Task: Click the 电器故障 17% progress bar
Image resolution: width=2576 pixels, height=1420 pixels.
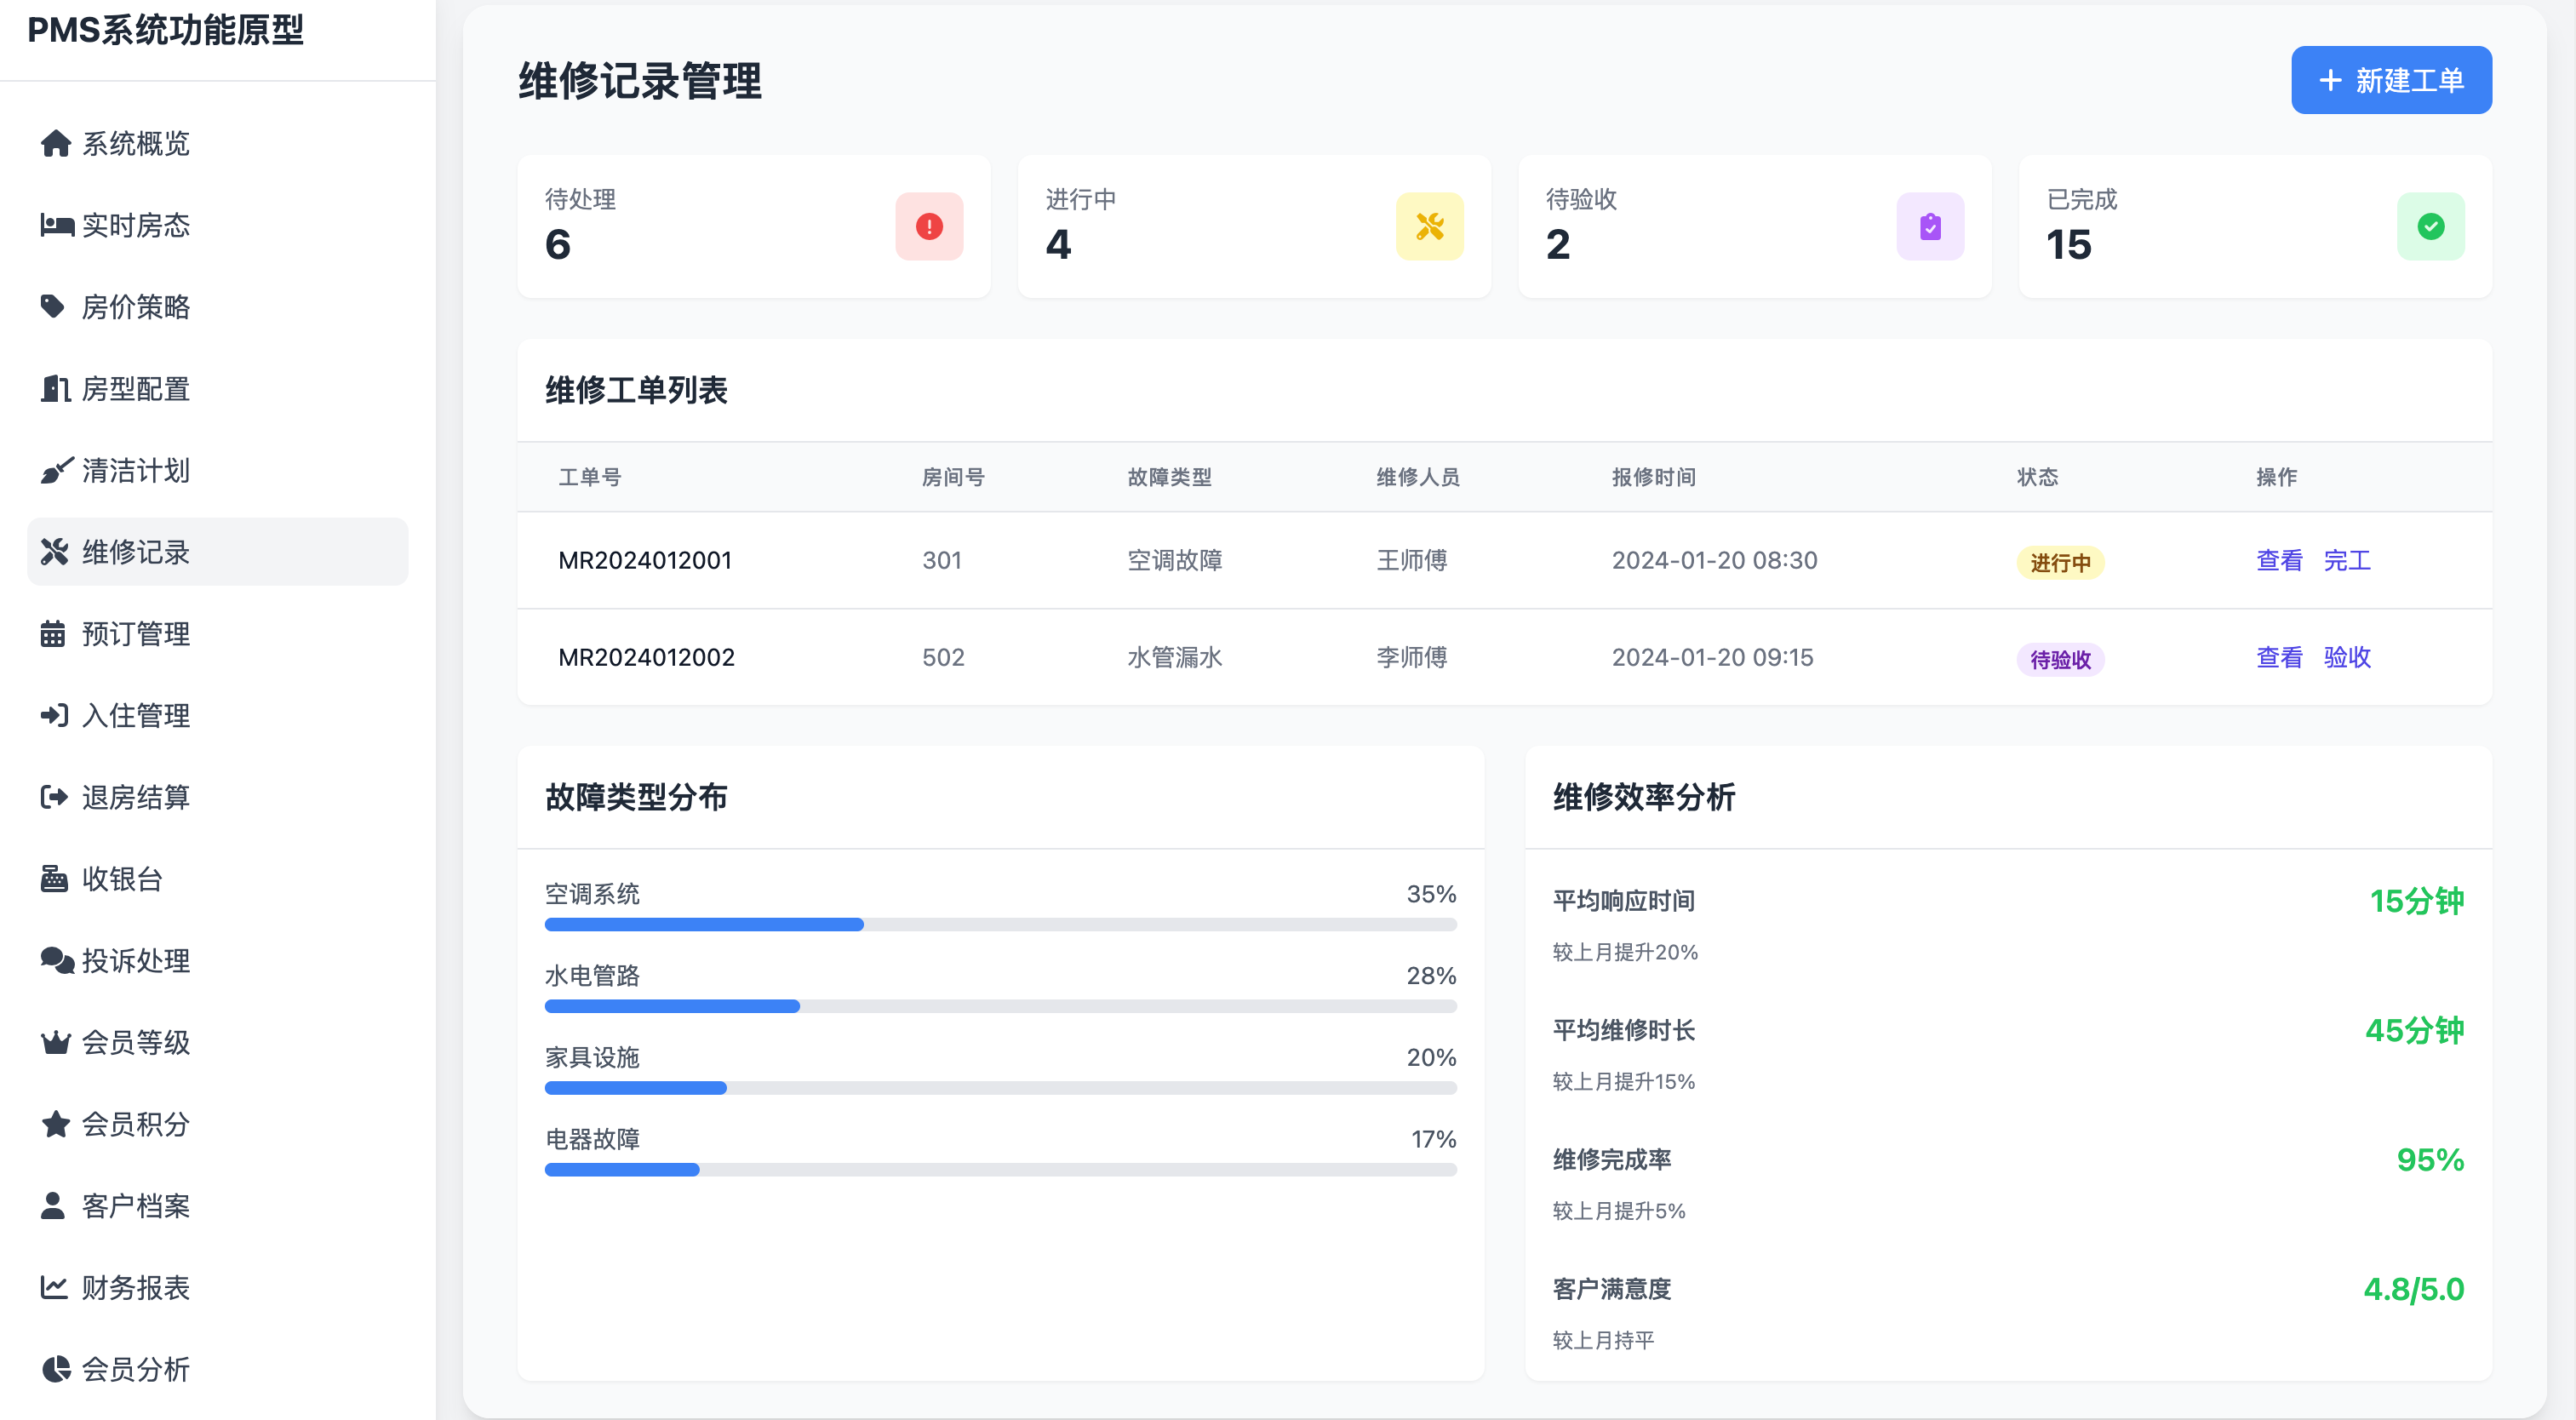Action: click(x=1000, y=1170)
